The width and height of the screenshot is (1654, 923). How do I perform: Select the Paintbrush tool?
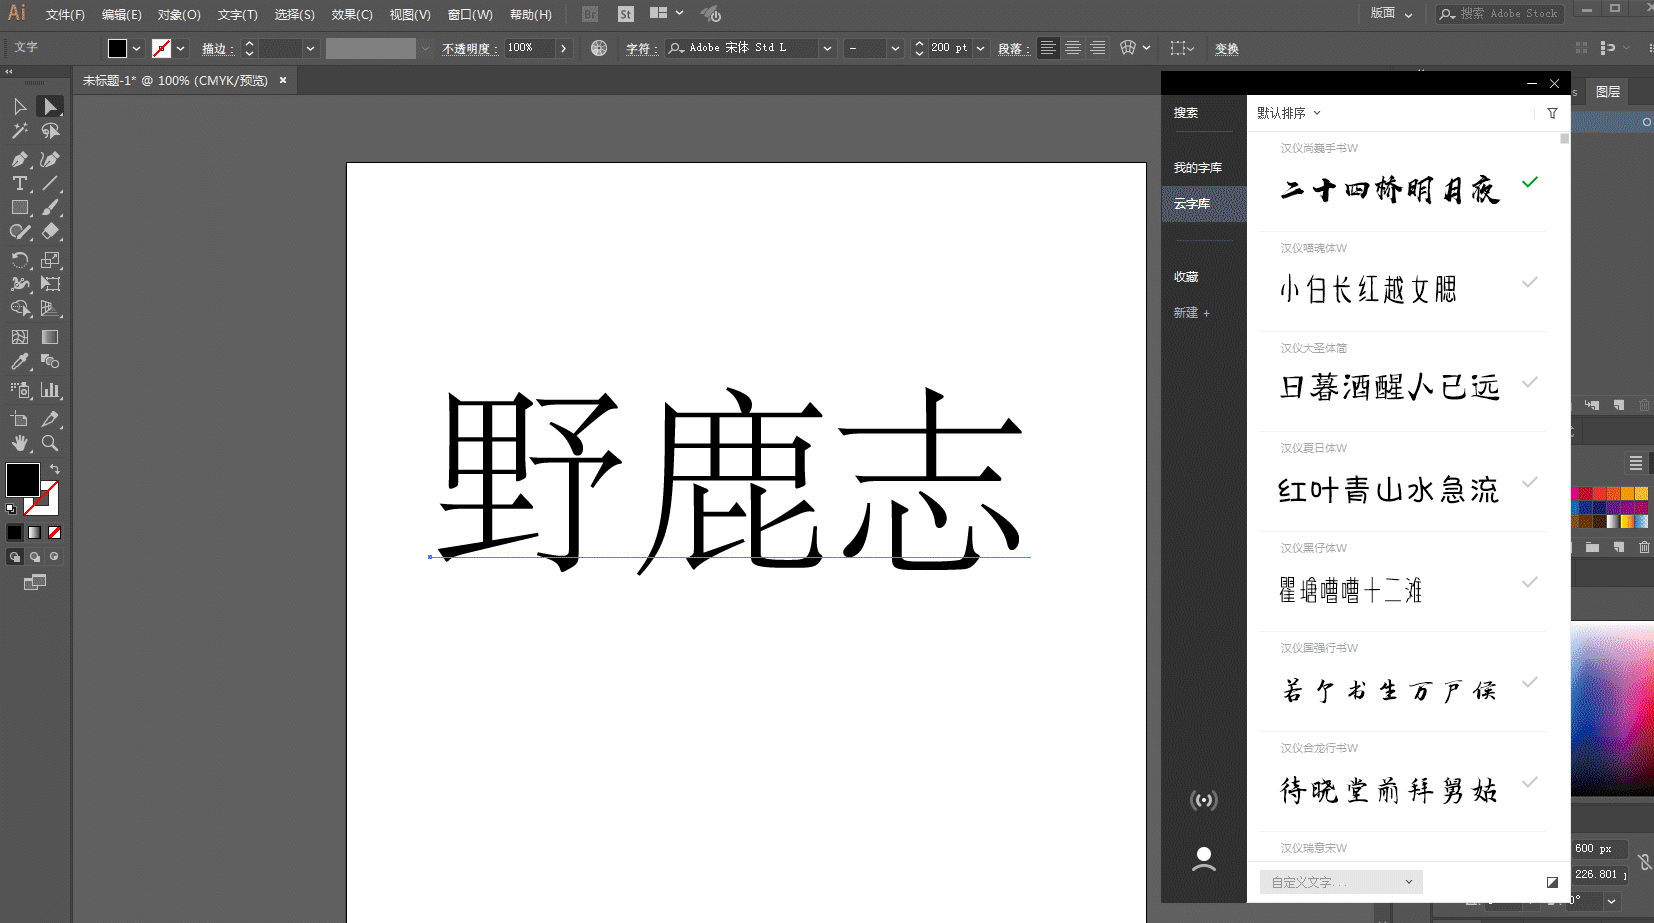[x=50, y=207]
